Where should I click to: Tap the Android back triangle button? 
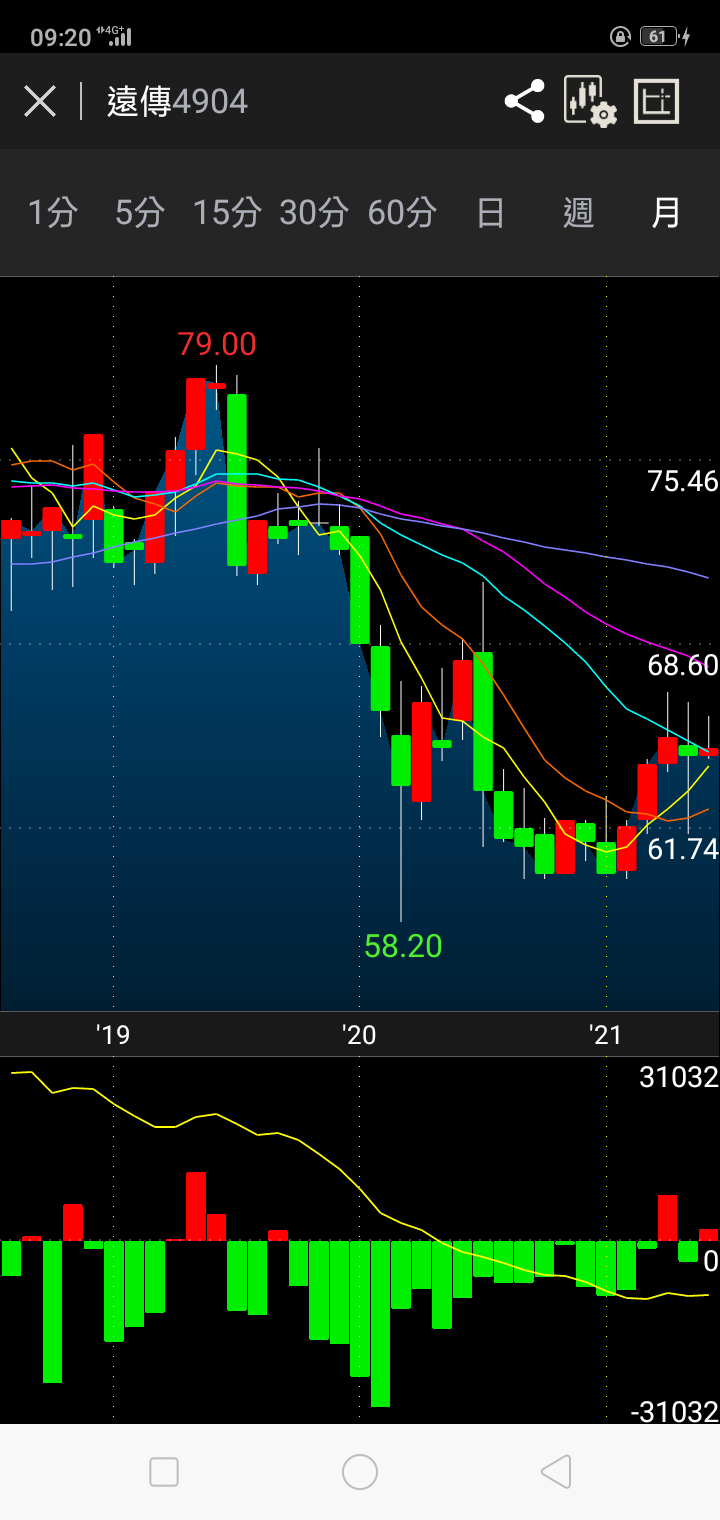point(555,1472)
